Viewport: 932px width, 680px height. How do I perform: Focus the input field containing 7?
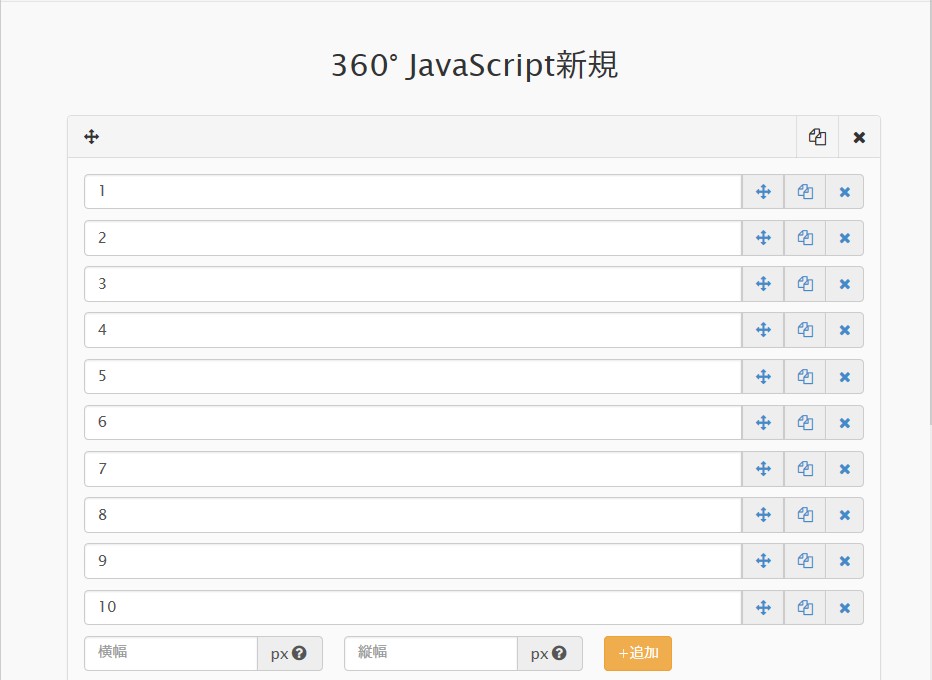[x=413, y=469]
